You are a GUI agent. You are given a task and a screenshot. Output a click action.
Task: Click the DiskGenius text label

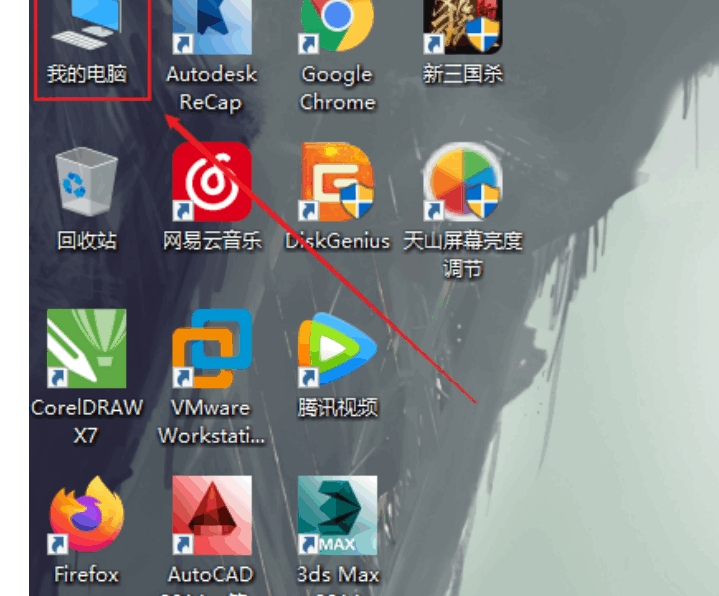coord(337,241)
